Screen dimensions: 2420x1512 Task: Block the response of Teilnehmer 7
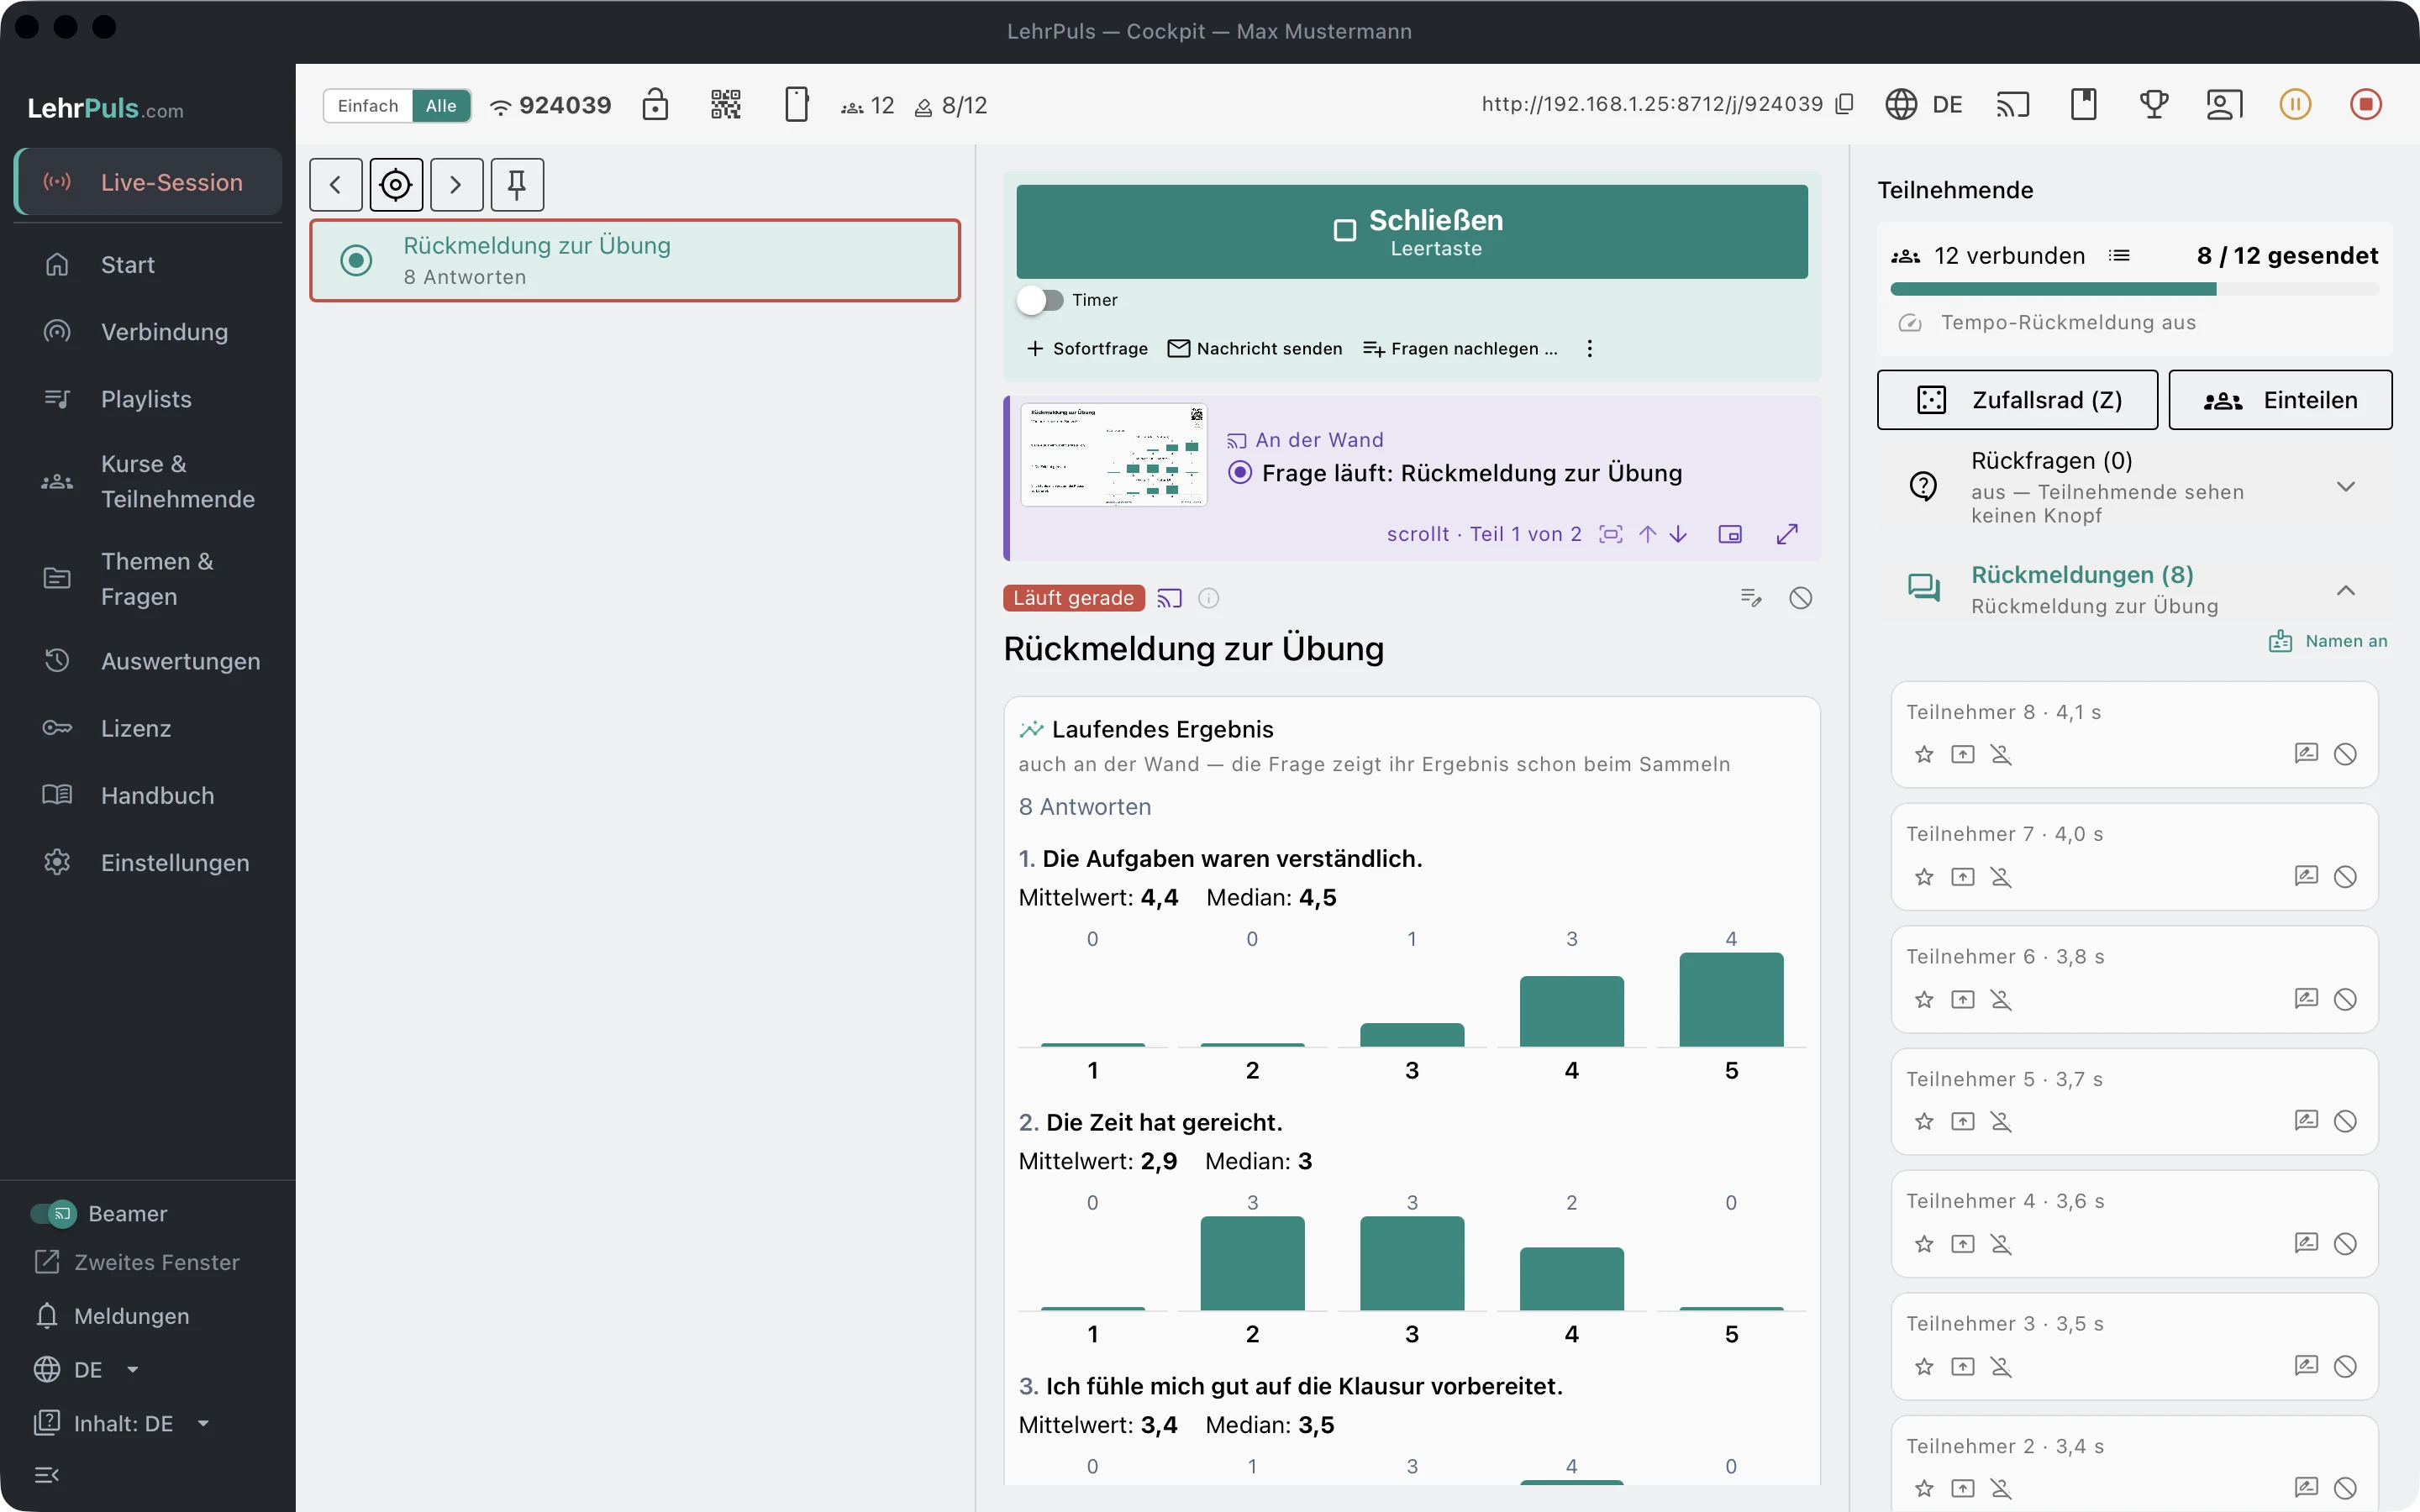[x=2345, y=877]
